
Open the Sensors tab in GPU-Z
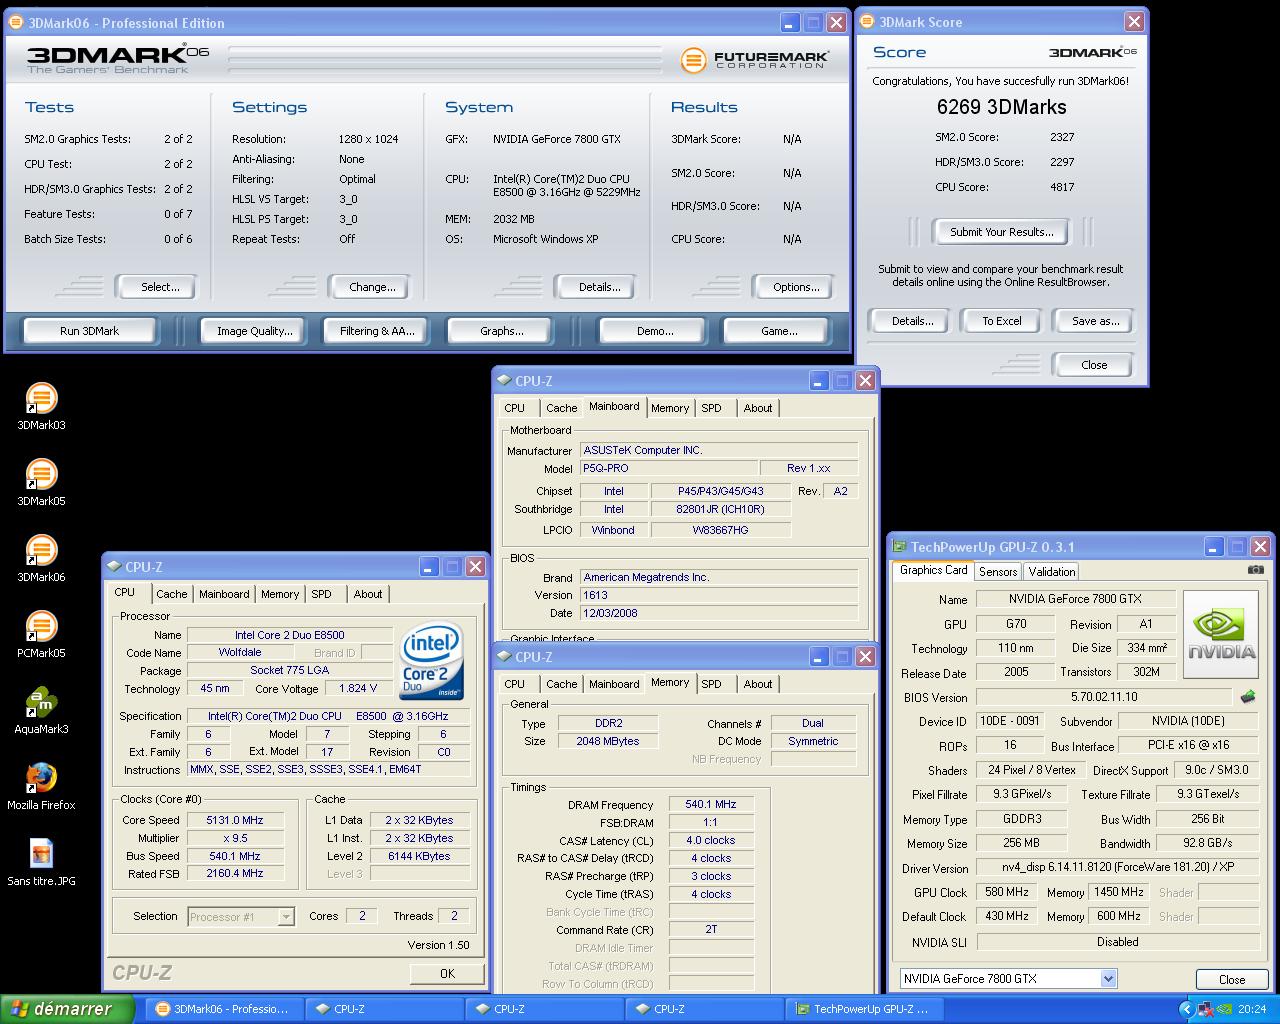[998, 571]
